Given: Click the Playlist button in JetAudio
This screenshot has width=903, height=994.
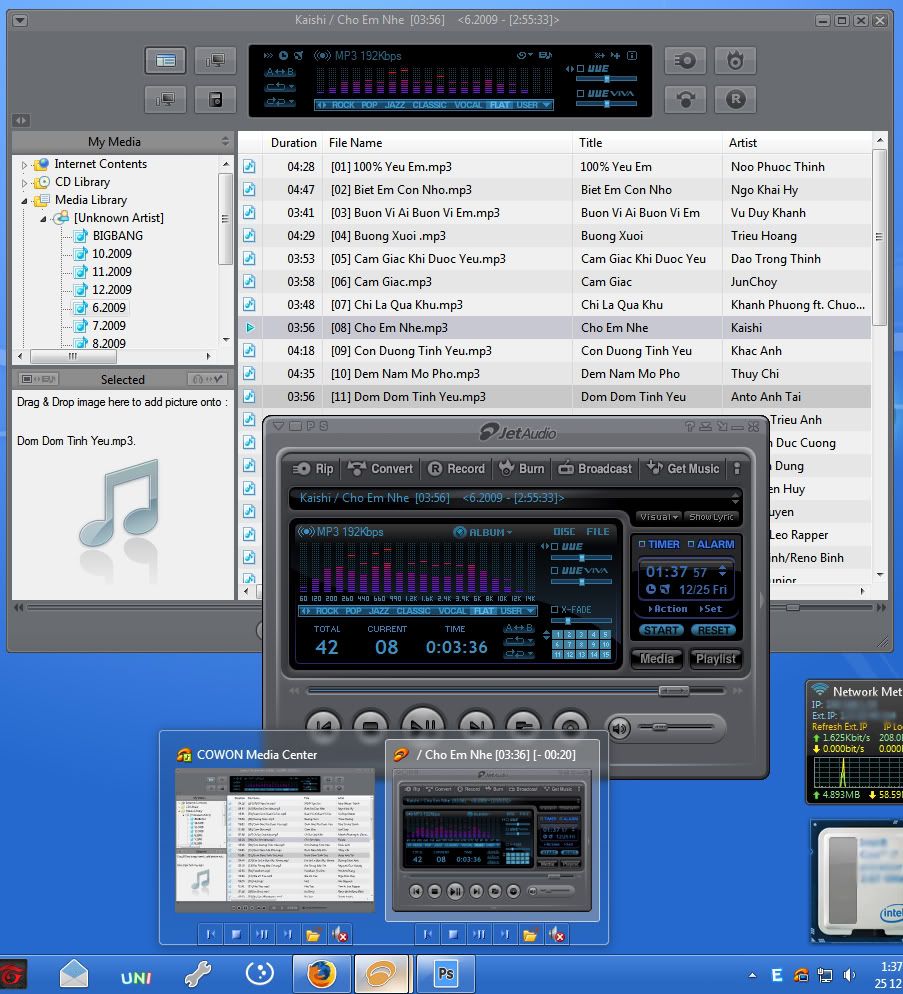Looking at the screenshot, I should pyautogui.click(x=715, y=659).
